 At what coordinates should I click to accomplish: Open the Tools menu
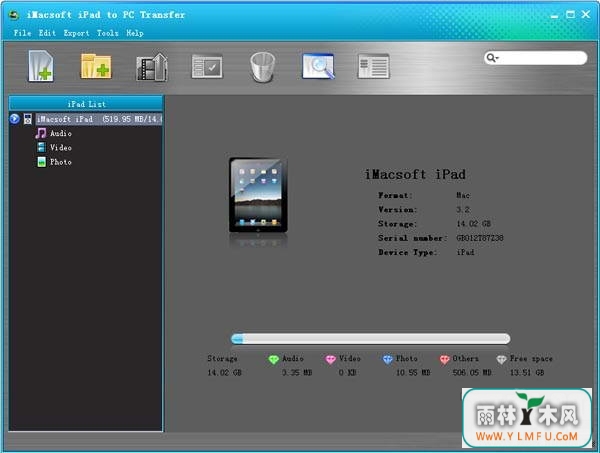(x=108, y=33)
